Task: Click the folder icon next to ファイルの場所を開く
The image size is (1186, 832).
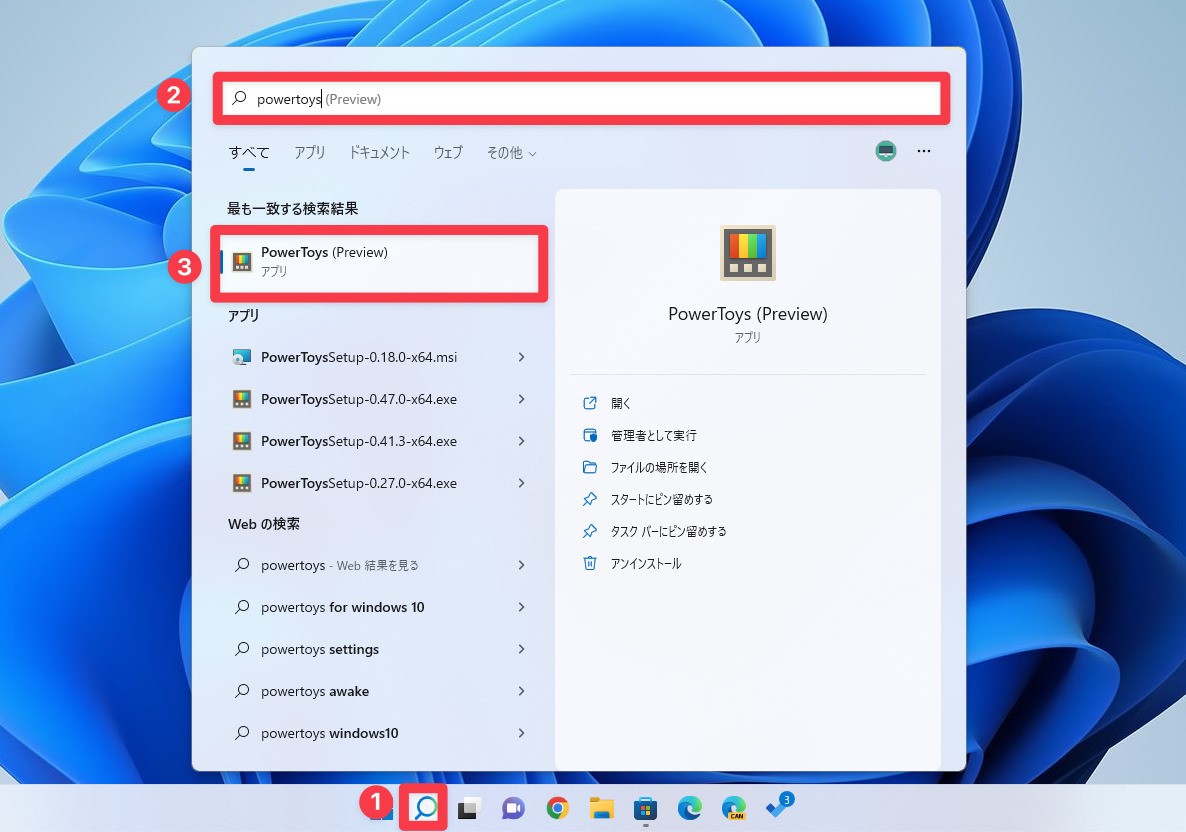Action: tap(590, 467)
